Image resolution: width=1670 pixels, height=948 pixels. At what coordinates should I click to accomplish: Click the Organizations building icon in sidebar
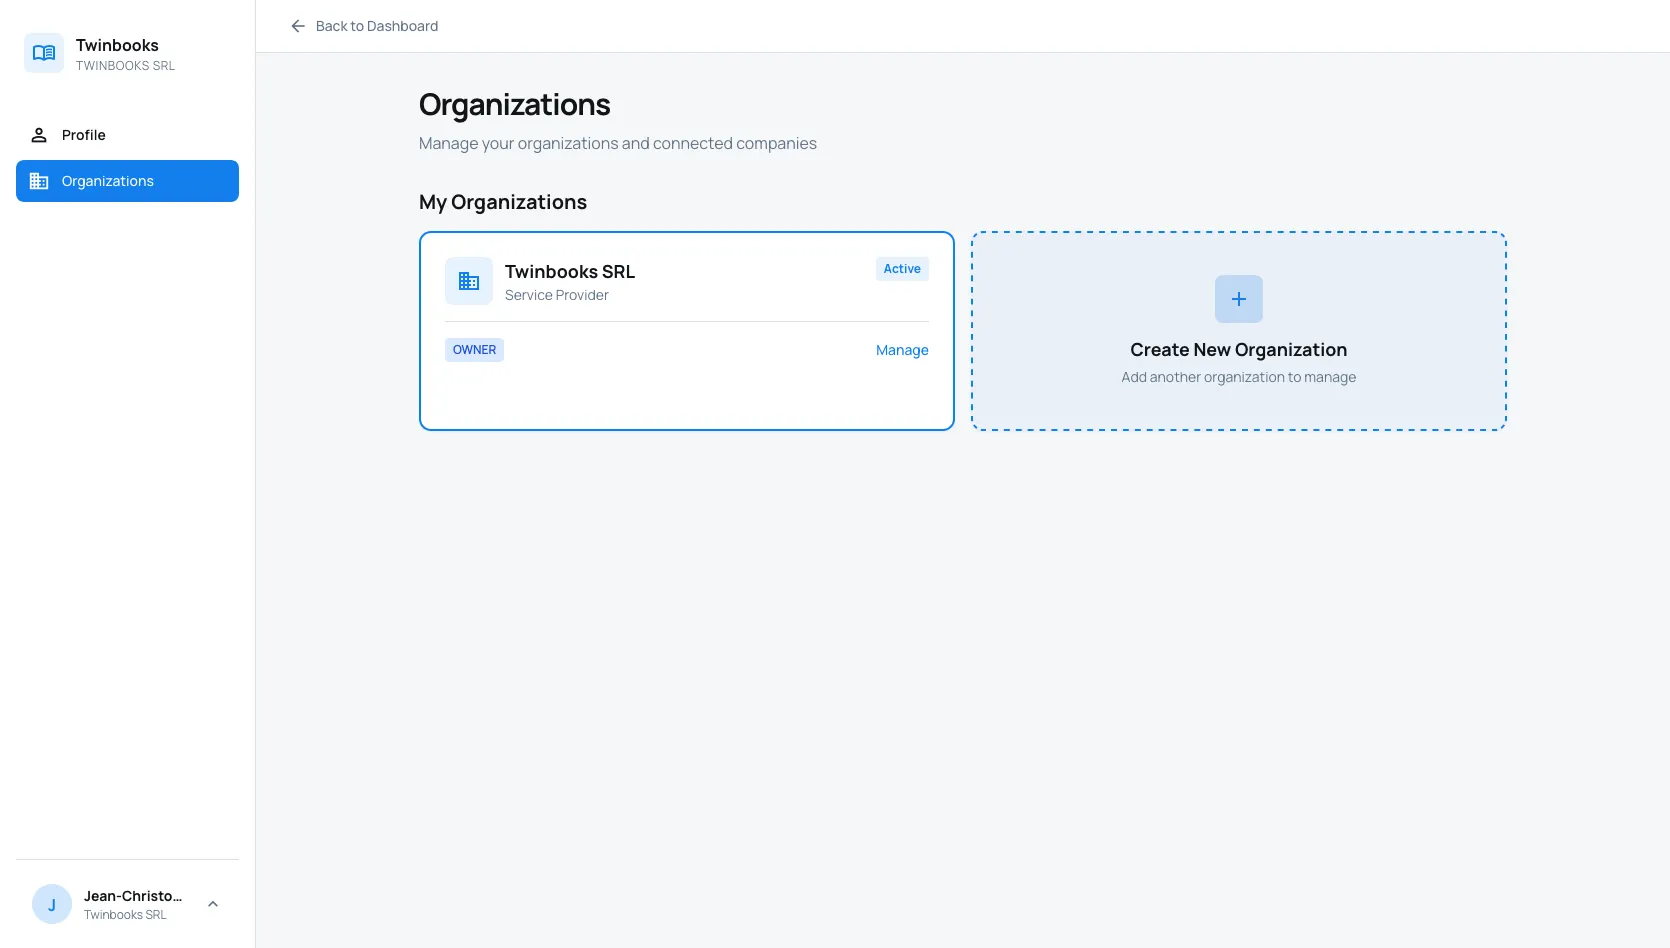click(x=39, y=181)
